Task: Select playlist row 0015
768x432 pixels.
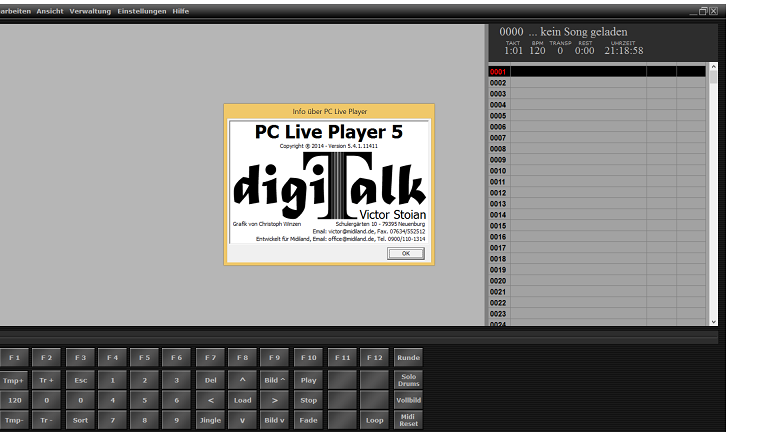Action: [x=597, y=226]
